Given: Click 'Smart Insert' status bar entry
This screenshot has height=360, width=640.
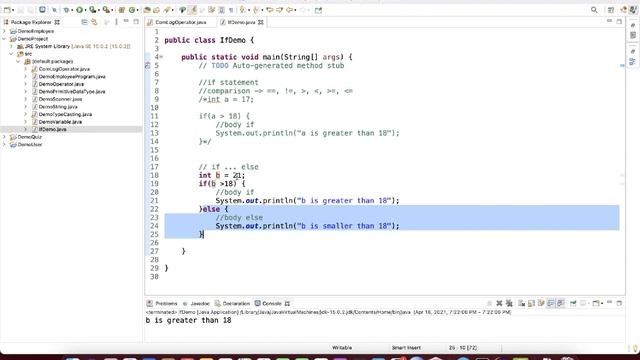Looking at the screenshot, I should click(406, 348).
